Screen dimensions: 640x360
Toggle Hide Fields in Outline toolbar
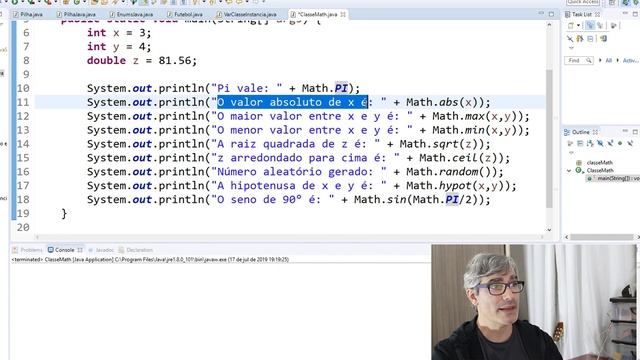[600, 143]
